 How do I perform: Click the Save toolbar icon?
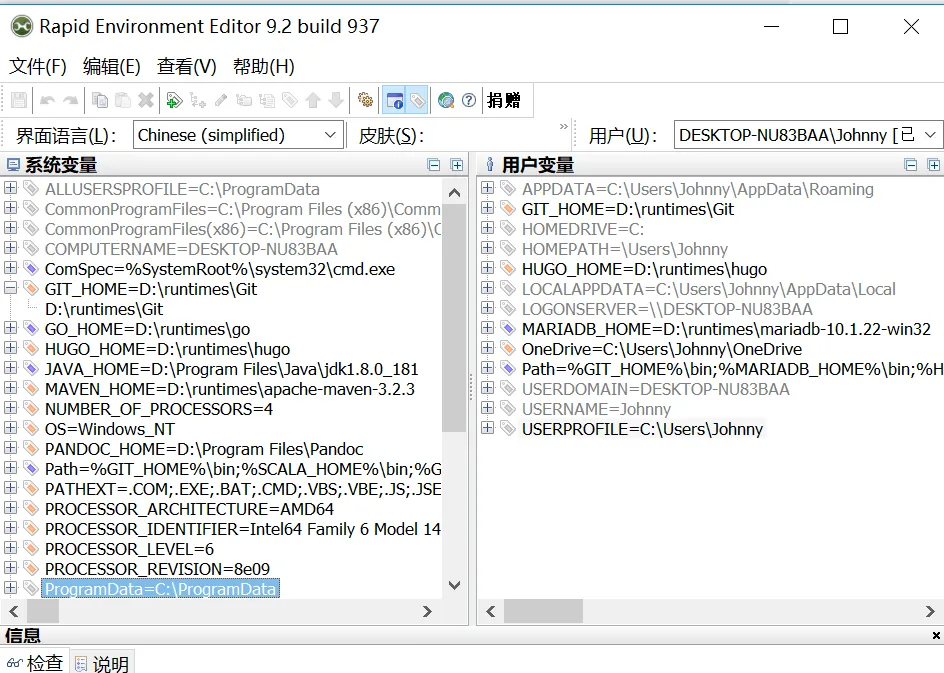click(19, 100)
